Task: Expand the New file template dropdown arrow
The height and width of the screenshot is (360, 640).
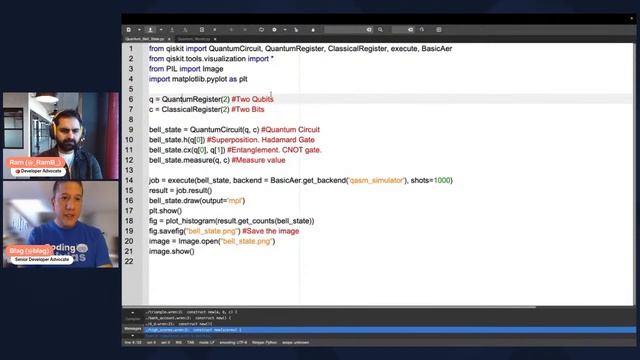Action: pos(139,30)
